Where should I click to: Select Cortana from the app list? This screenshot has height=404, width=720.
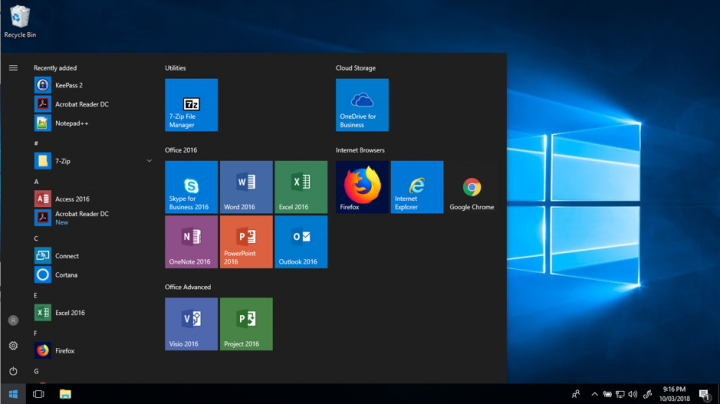[x=66, y=275]
